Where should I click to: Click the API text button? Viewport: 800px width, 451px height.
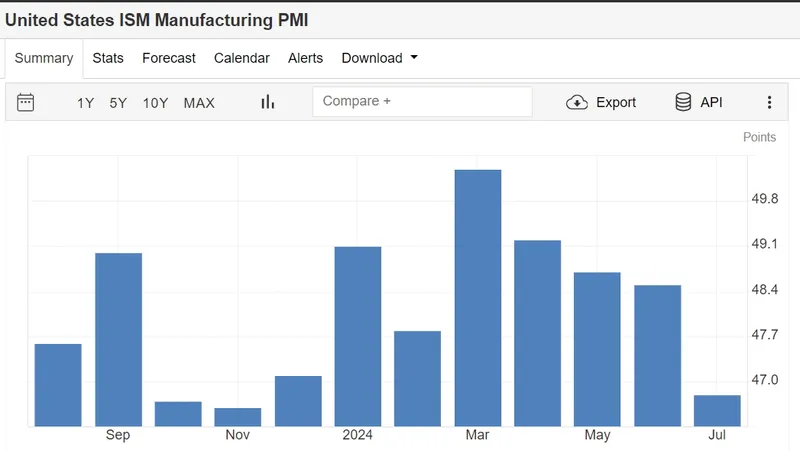pyautogui.click(x=711, y=102)
